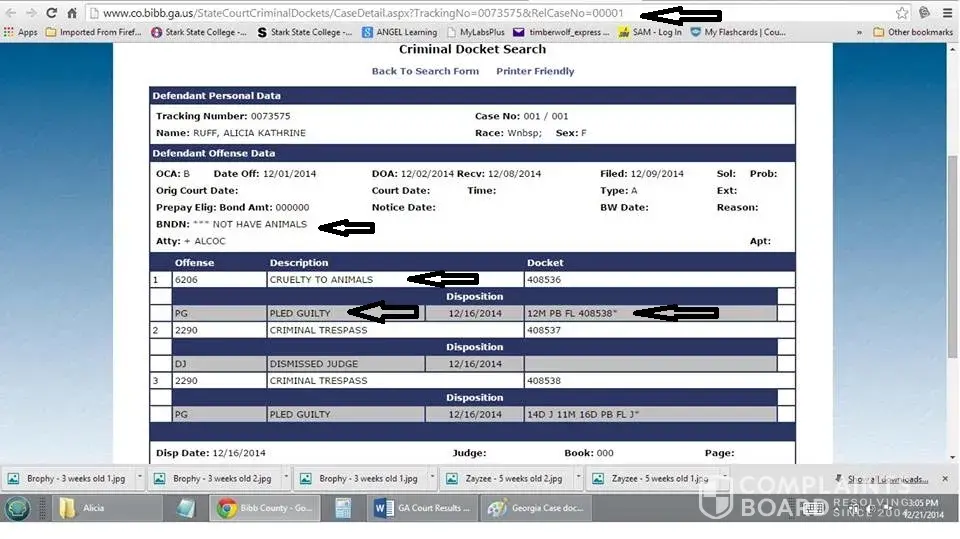Open the My Flashcards bookmark
This screenshot has width=960, height=539.
pos(738,32)
